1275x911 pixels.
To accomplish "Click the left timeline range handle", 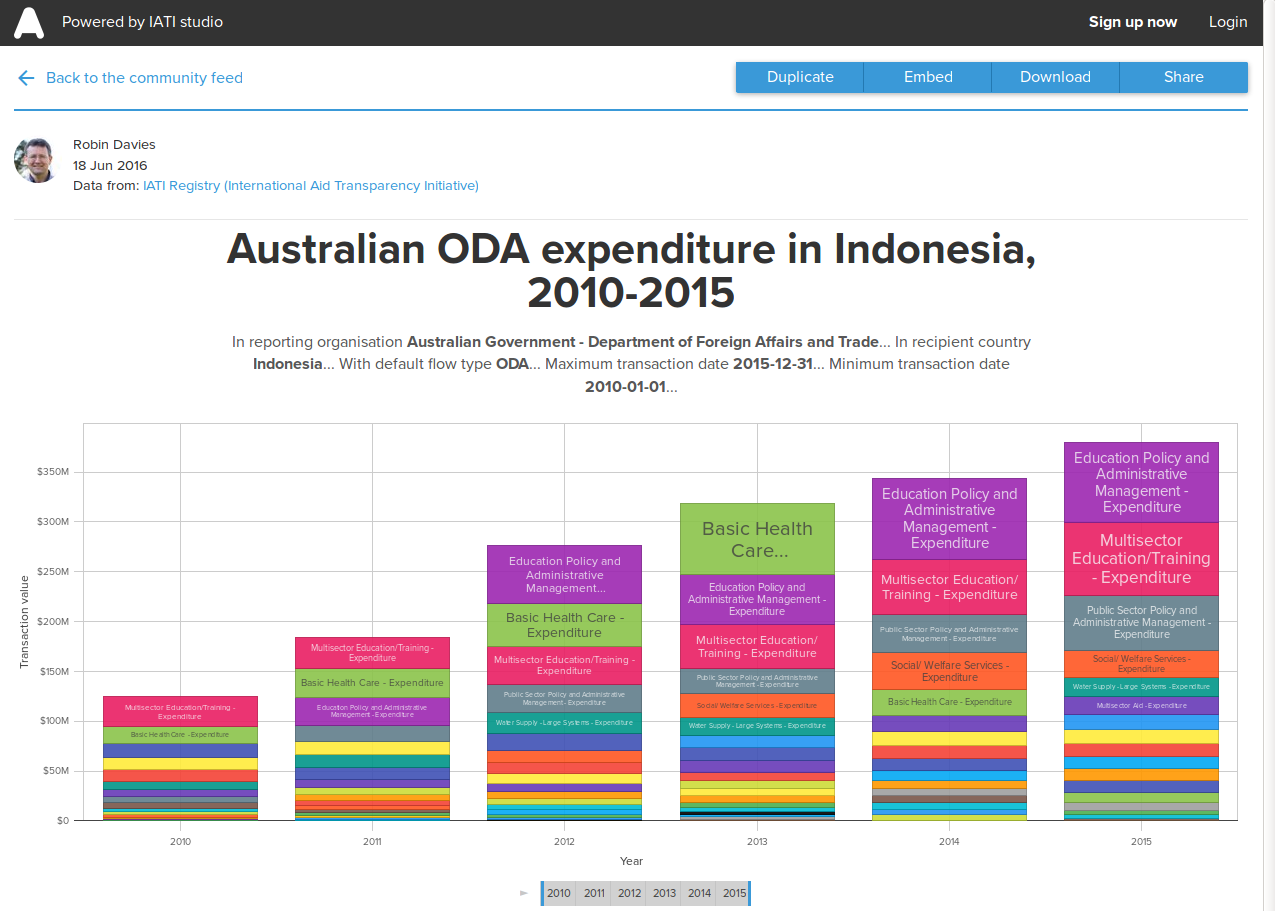I will point(542,893).
